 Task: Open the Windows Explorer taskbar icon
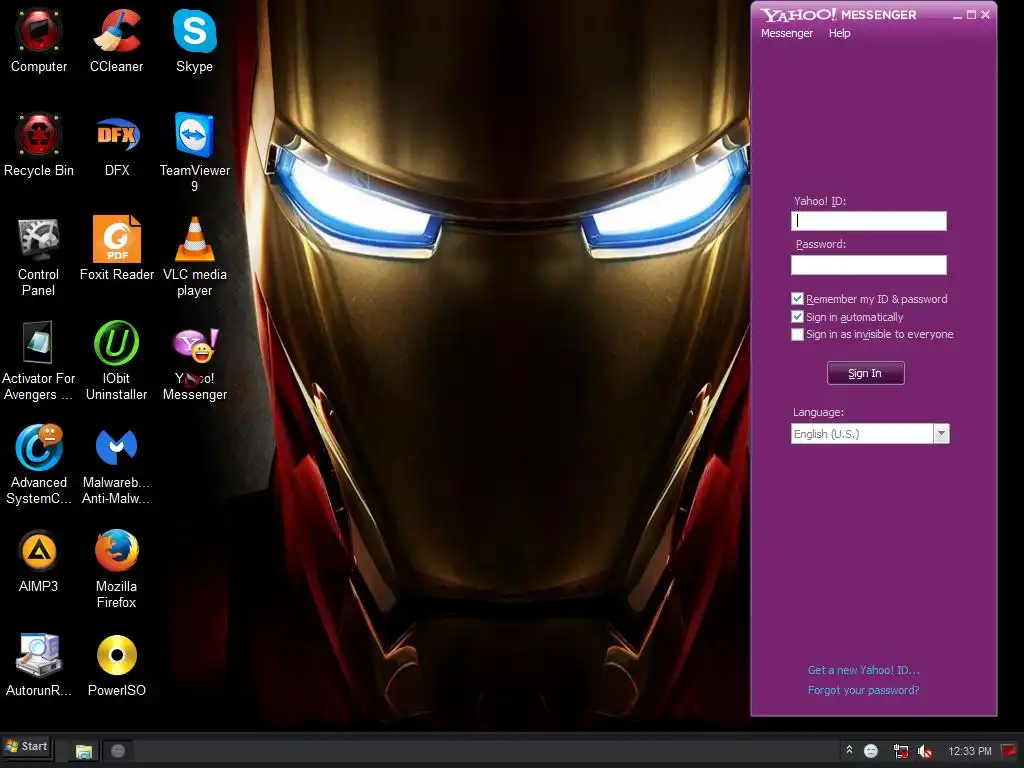[84, 751]
